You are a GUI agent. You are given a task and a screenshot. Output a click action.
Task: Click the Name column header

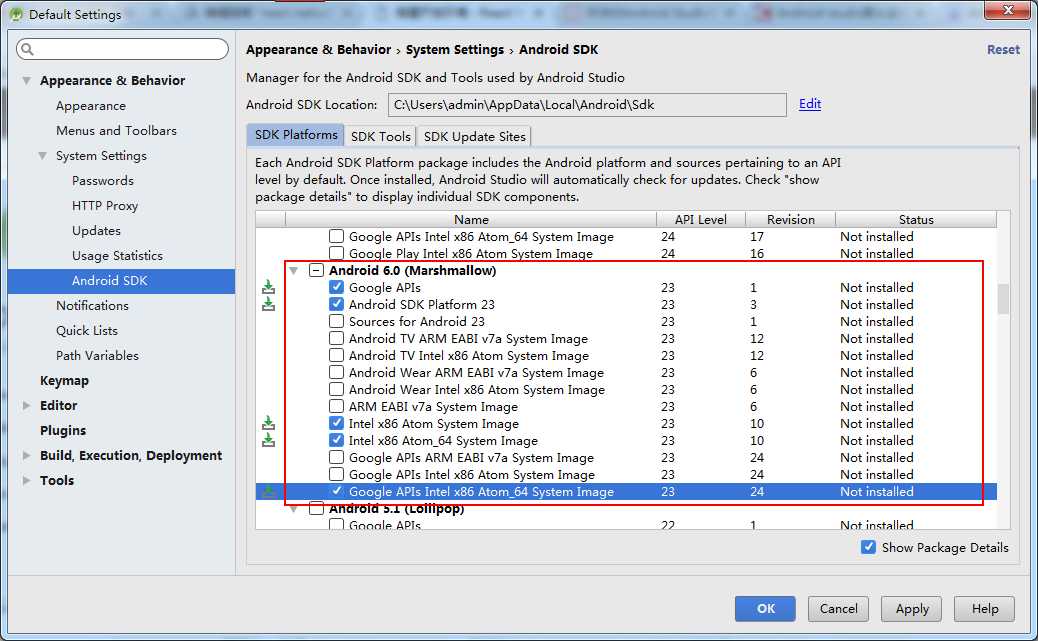click(x=471, y=219)
